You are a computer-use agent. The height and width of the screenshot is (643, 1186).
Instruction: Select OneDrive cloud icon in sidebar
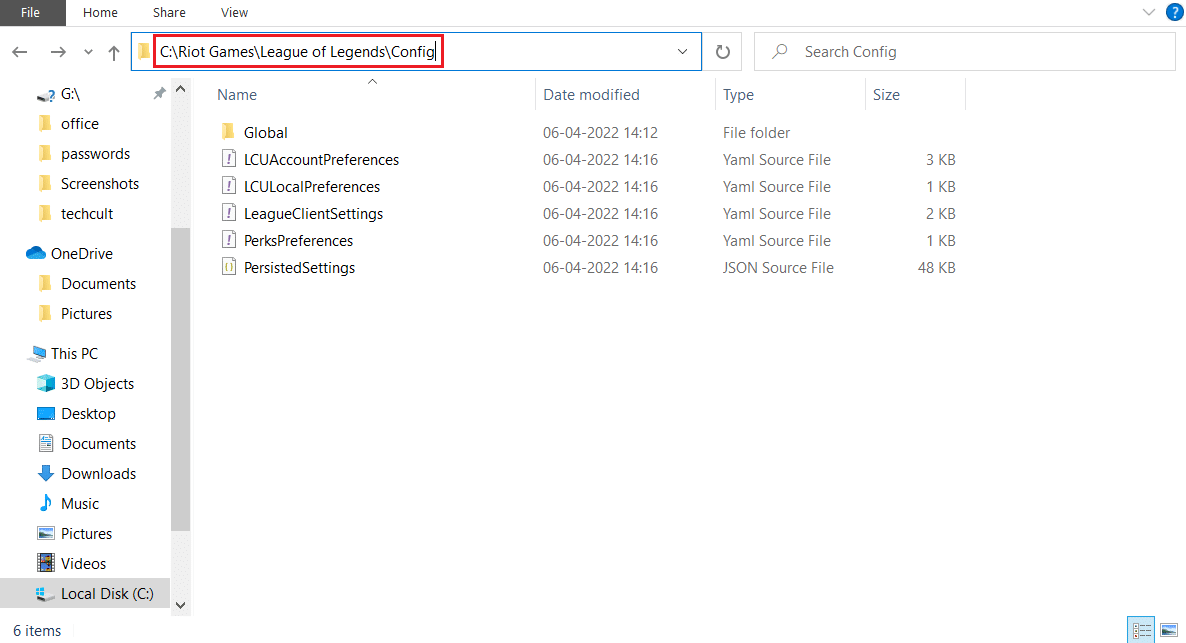tap(36, 253)
